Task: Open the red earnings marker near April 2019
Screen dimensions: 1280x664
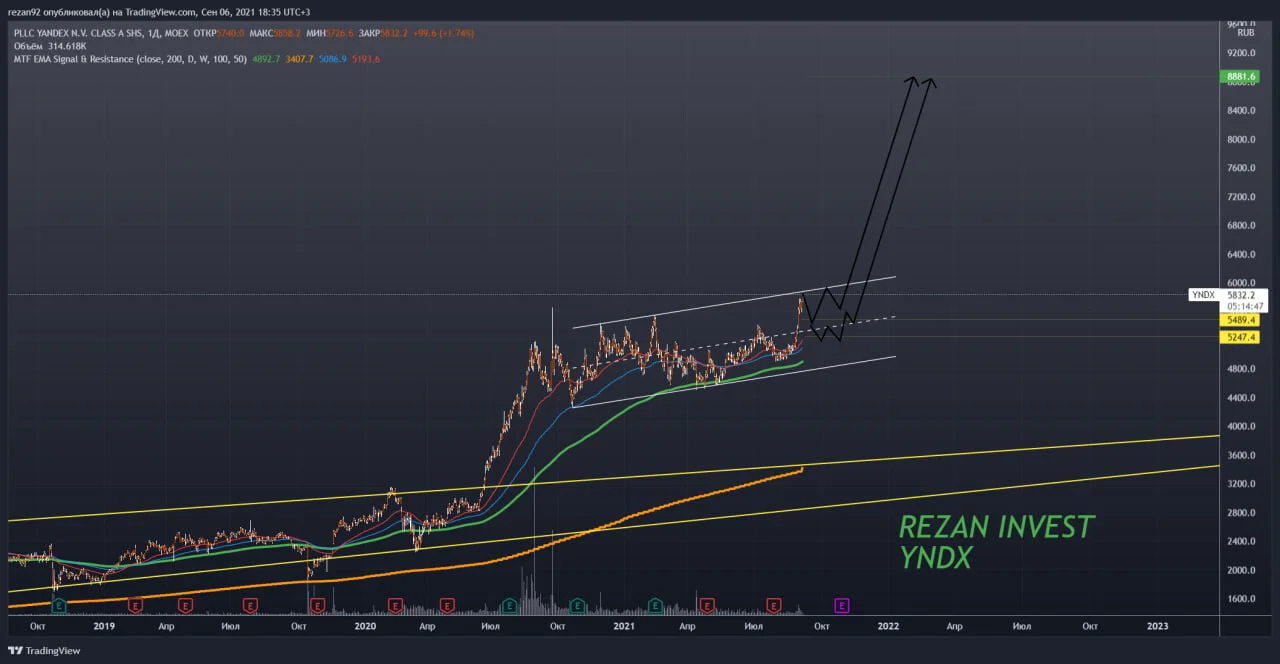Action: click(185, 605)
